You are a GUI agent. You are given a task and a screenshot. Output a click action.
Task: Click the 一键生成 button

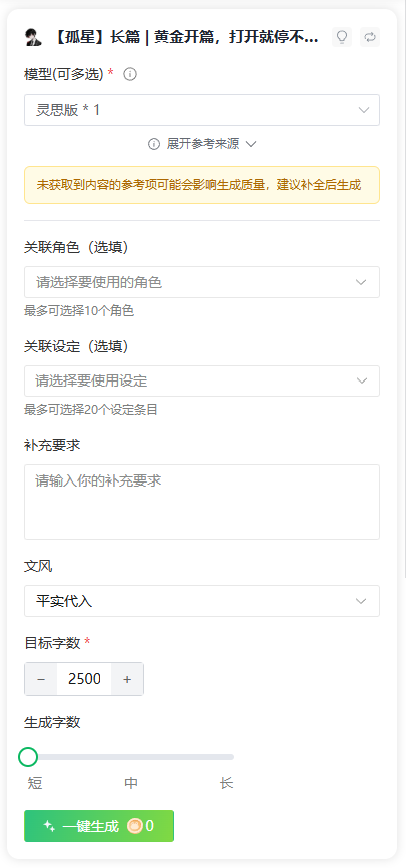pos(99,826)
